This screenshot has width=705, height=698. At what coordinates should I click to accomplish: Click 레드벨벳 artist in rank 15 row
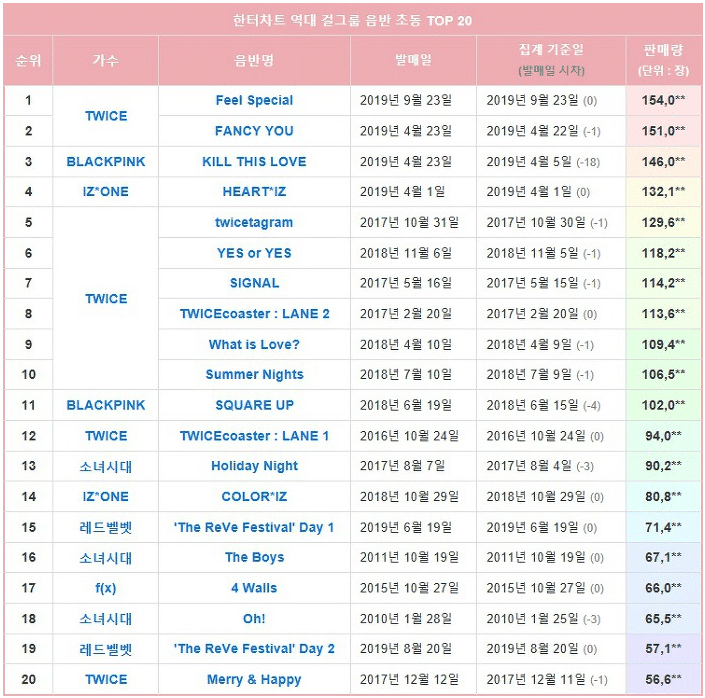pyautogui.click(x=106, y=527)
